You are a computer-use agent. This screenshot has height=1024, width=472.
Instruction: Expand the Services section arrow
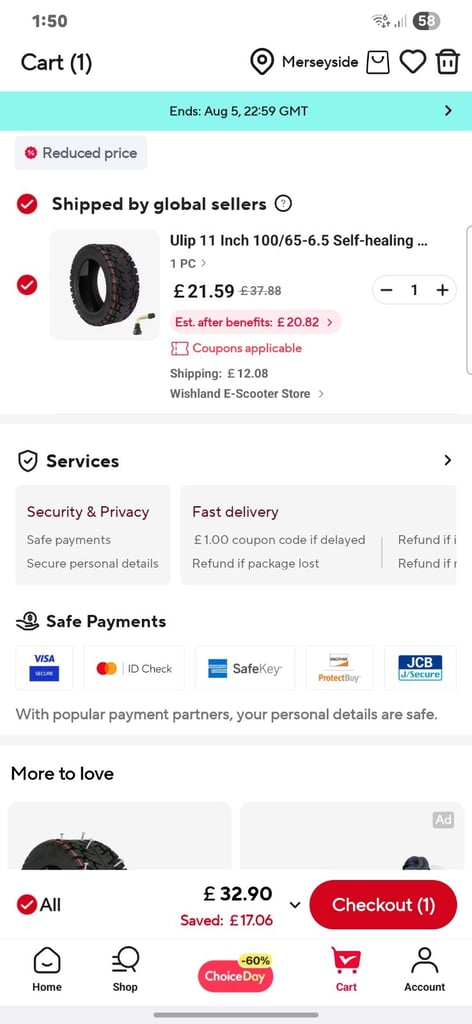click(448, 460)
